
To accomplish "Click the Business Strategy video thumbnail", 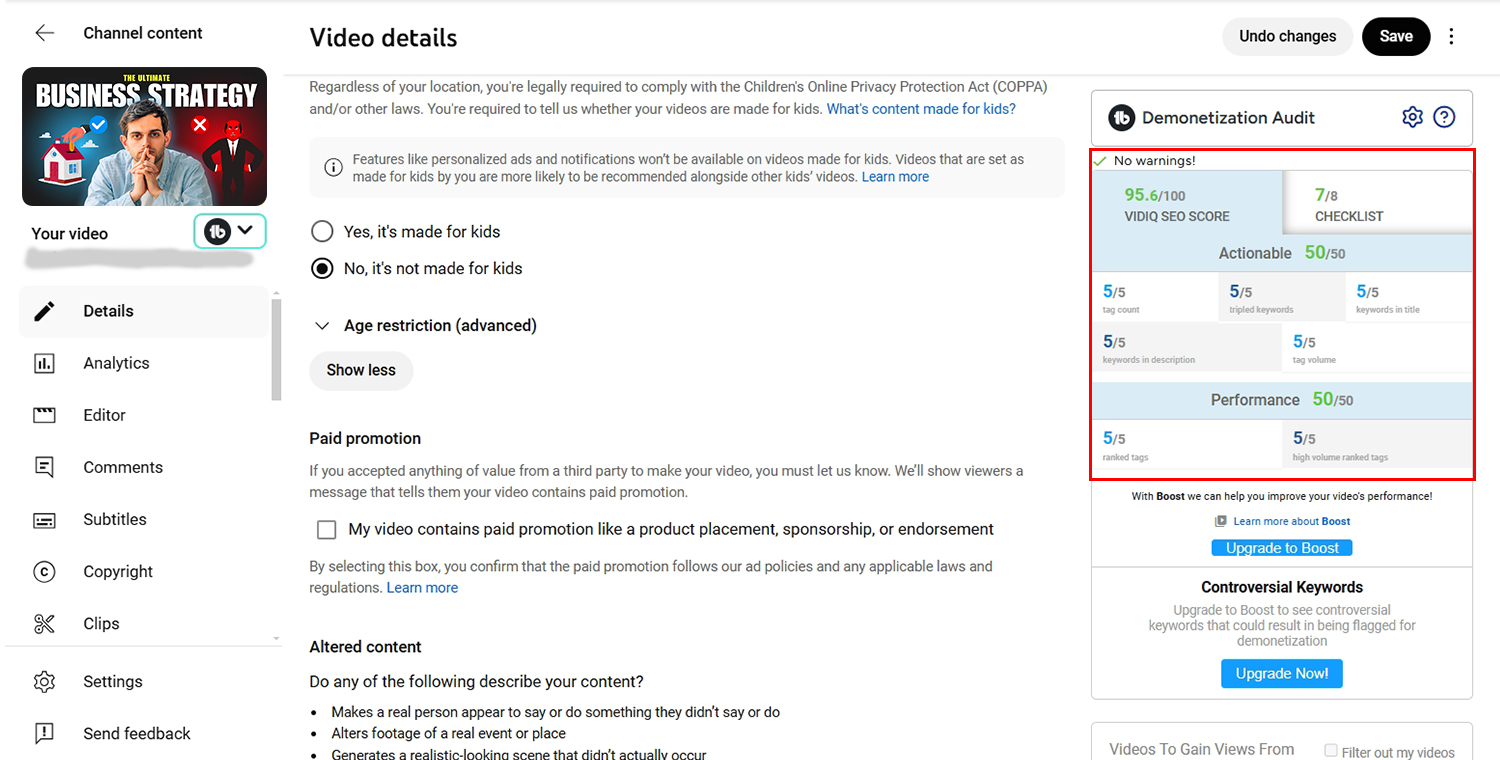I will pos(144,136).
